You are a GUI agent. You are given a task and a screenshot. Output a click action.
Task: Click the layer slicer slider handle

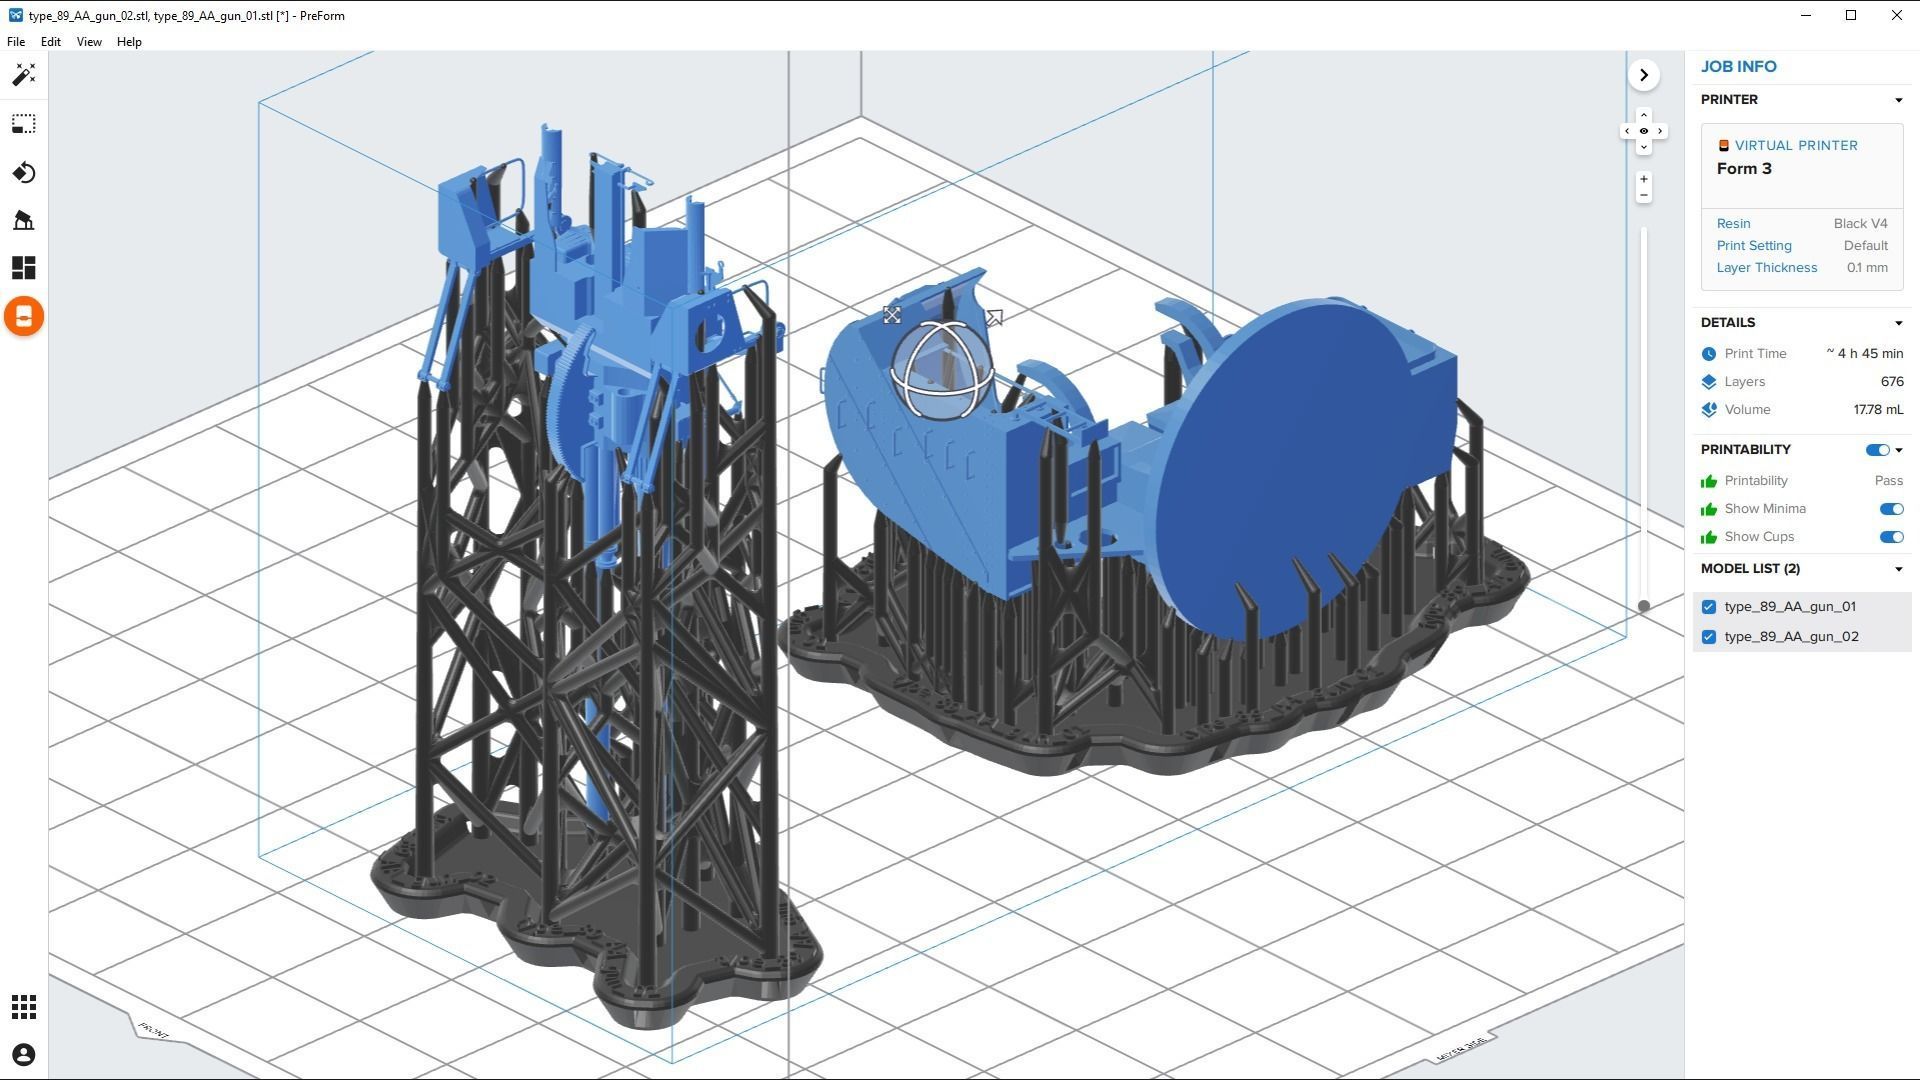pos(1644,606)
